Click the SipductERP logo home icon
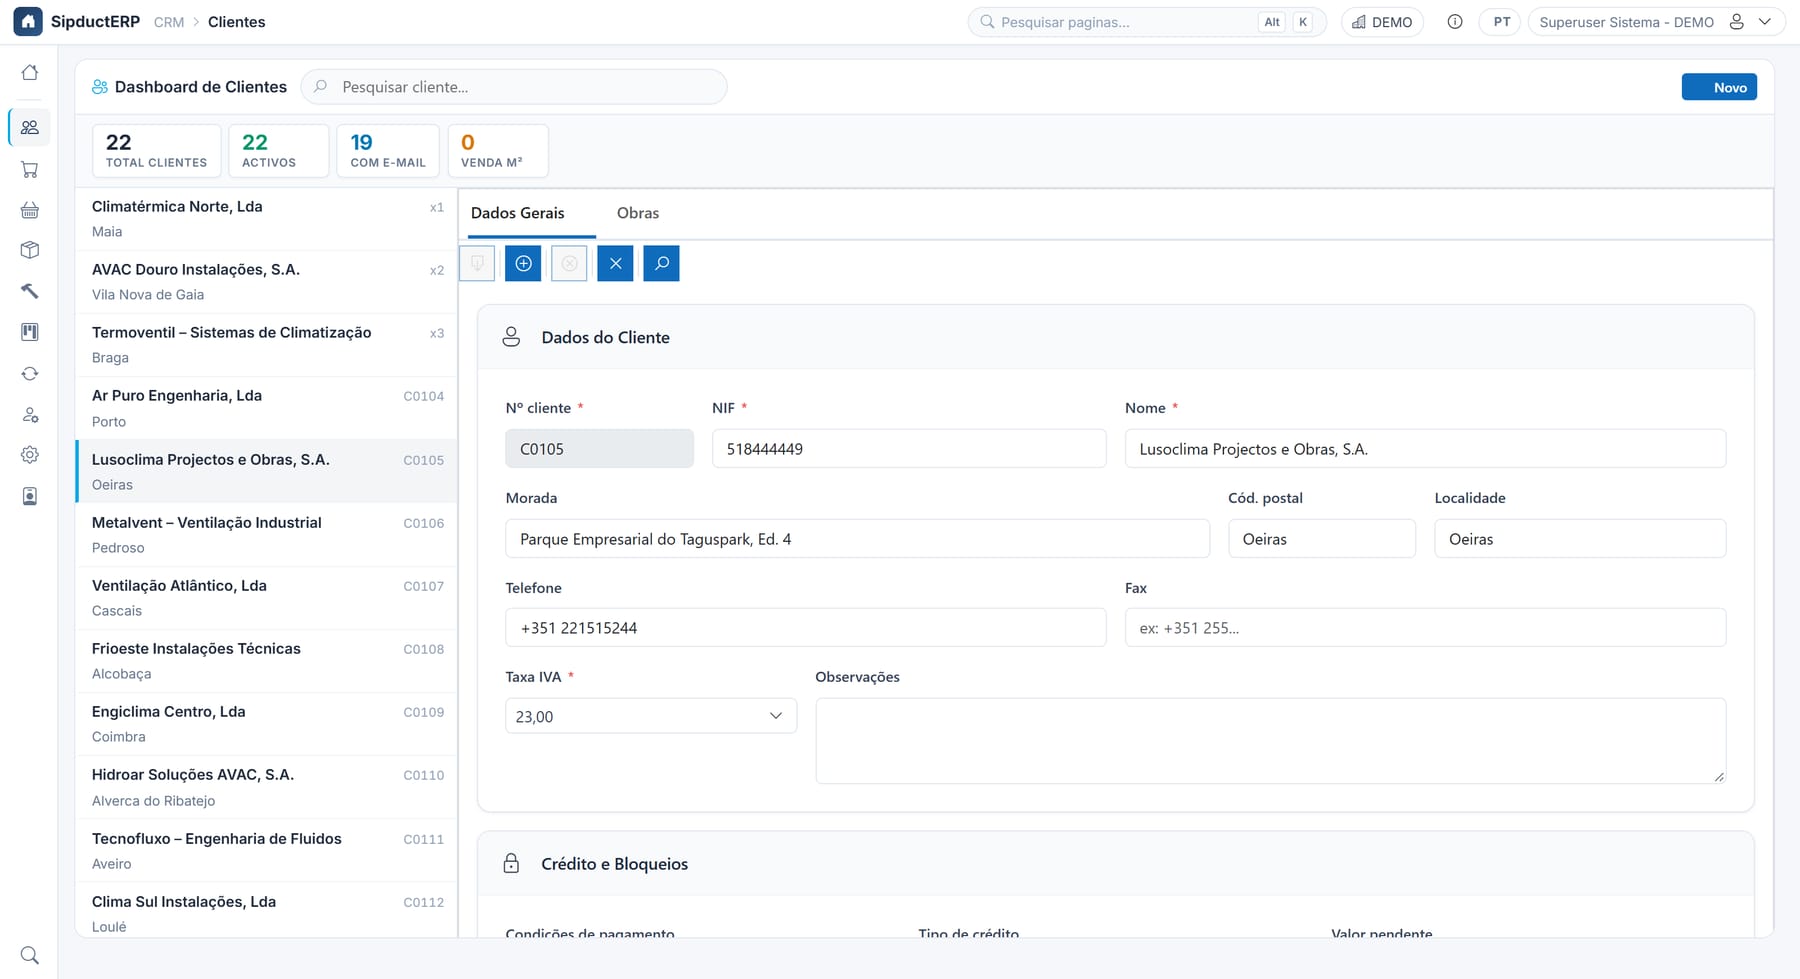The image size is (1800, 979). (28, 22)
